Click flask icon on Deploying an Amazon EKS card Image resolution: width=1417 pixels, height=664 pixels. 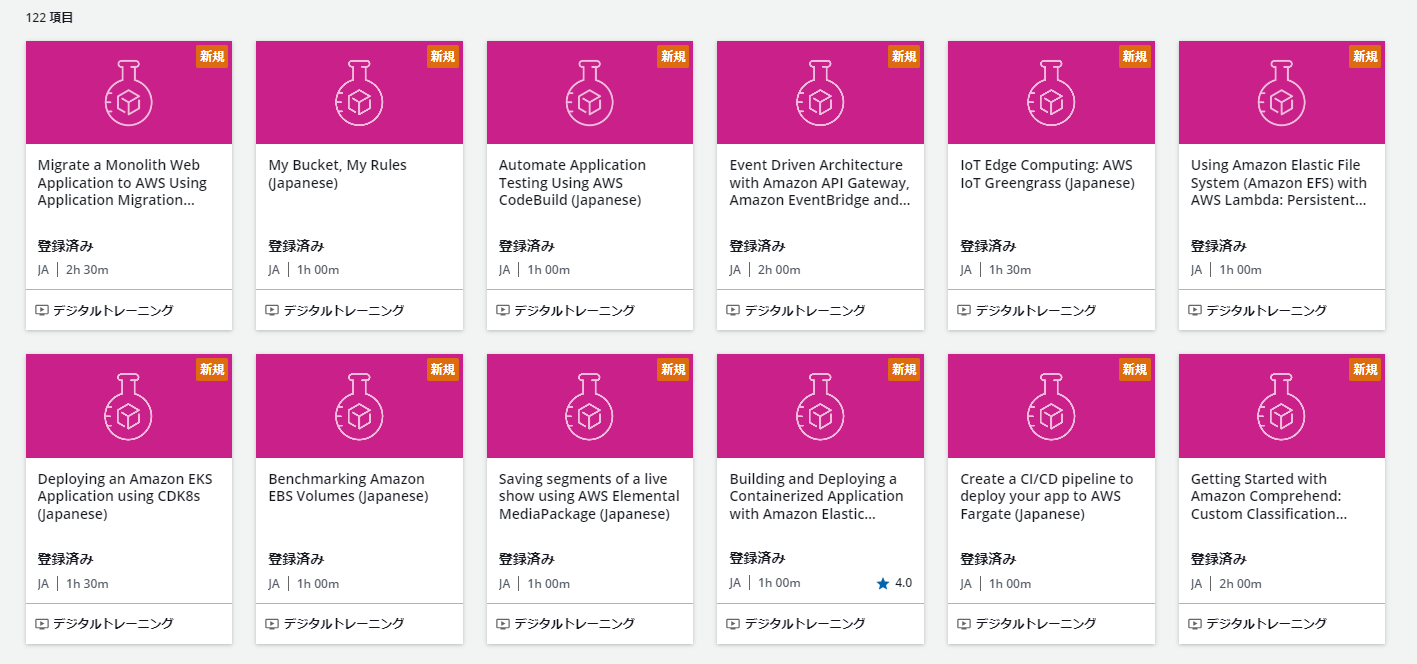tap(128, 406)
